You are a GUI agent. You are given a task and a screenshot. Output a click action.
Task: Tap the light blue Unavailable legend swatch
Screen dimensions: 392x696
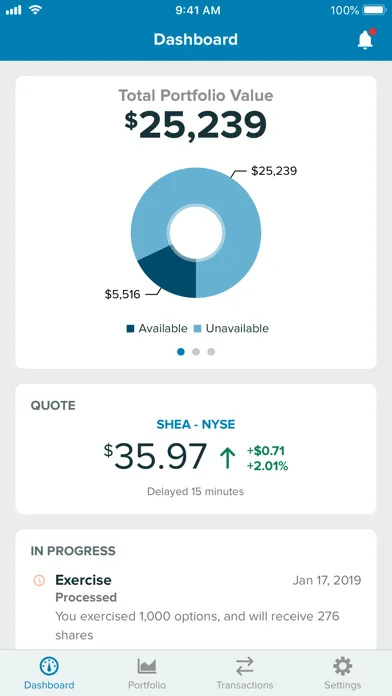pyautogui.click(x=198, y=329)
